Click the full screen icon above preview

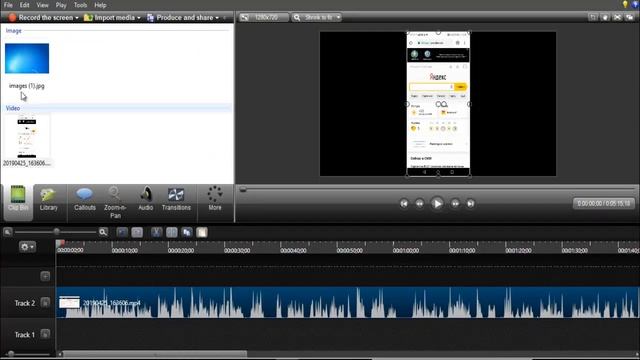point(618,17)
